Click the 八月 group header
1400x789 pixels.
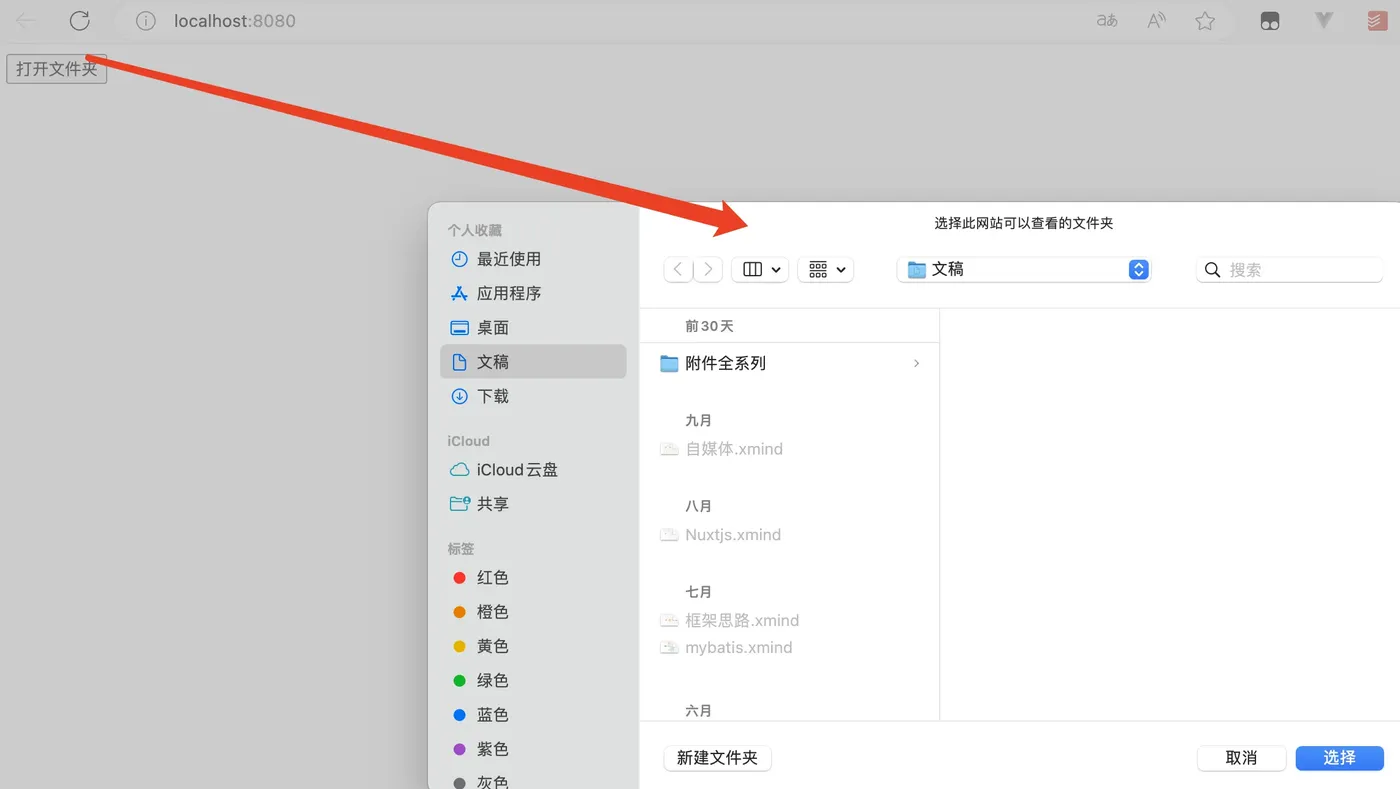[698, 506]
